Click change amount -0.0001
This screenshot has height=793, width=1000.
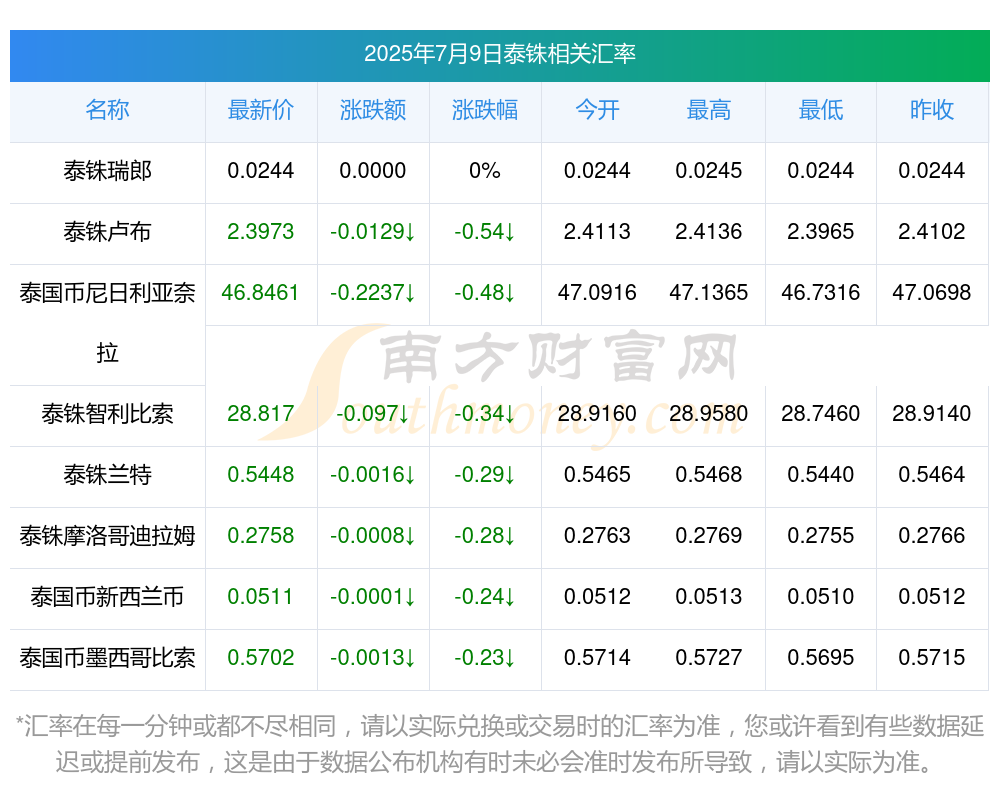[x=372, y=597]
